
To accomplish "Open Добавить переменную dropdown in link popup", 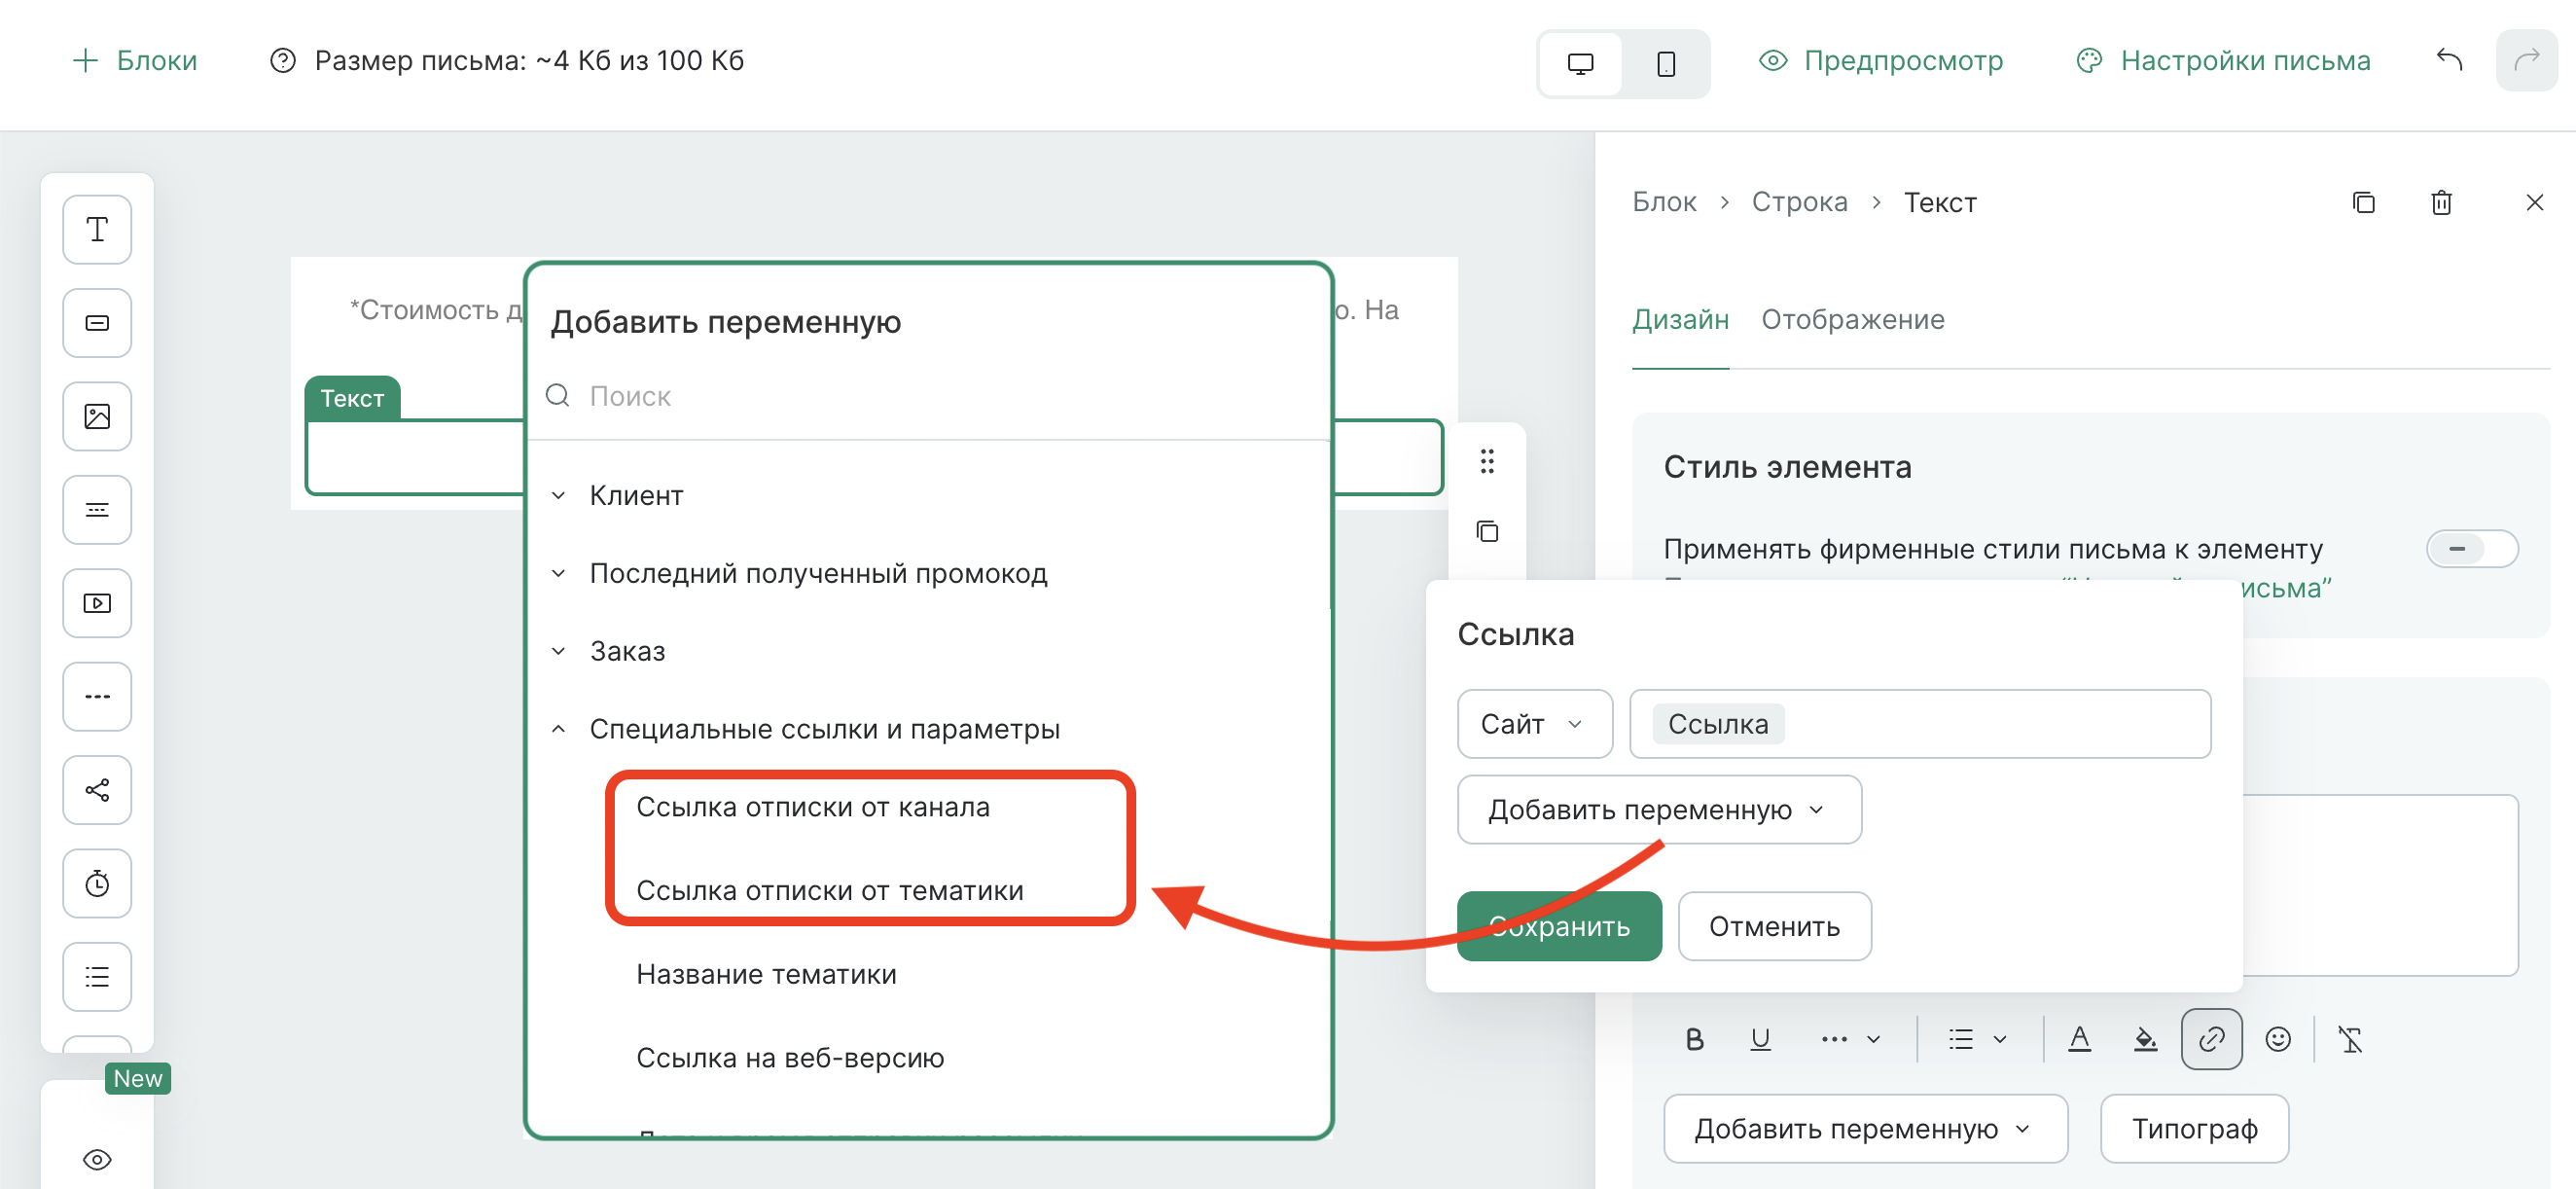I will tap(1659, 810).
